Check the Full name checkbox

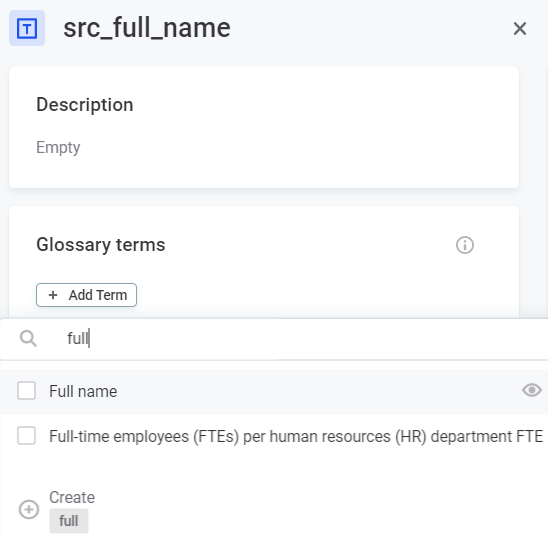(x=27, y=391)
